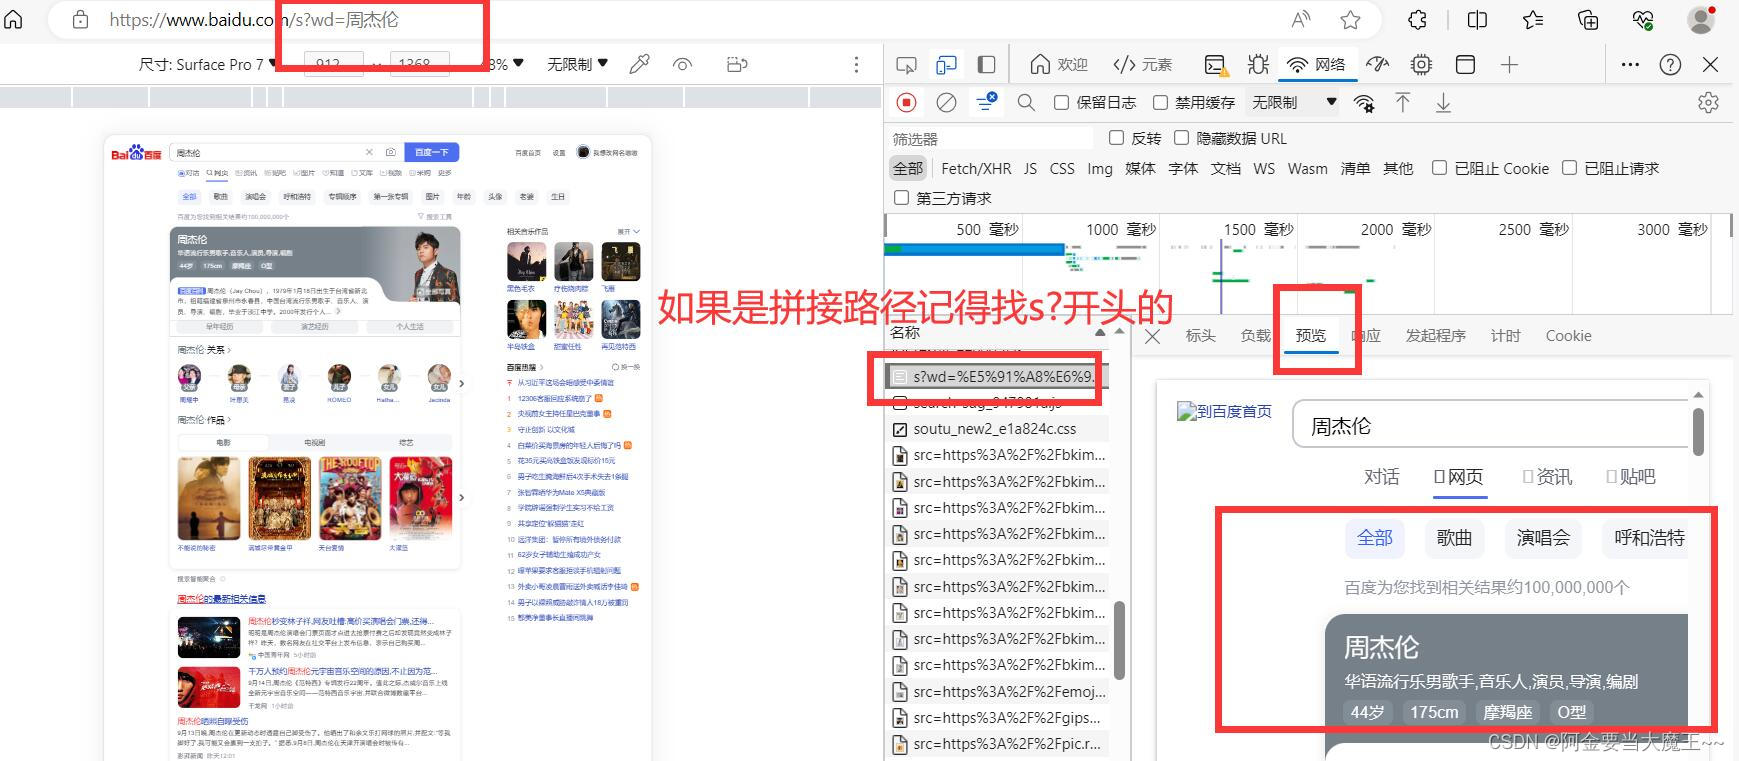Open the 无限制 network throttling dropdown
This screenshot has width=1739, height=761.
click(x=1294, y=103)
